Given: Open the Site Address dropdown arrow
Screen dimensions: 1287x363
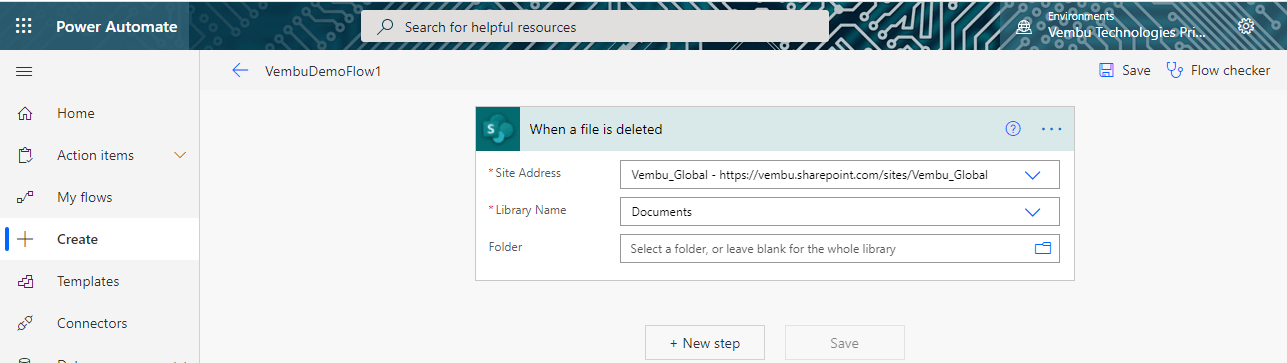Looking at the screenshot, I should [x=1034, y=175].
